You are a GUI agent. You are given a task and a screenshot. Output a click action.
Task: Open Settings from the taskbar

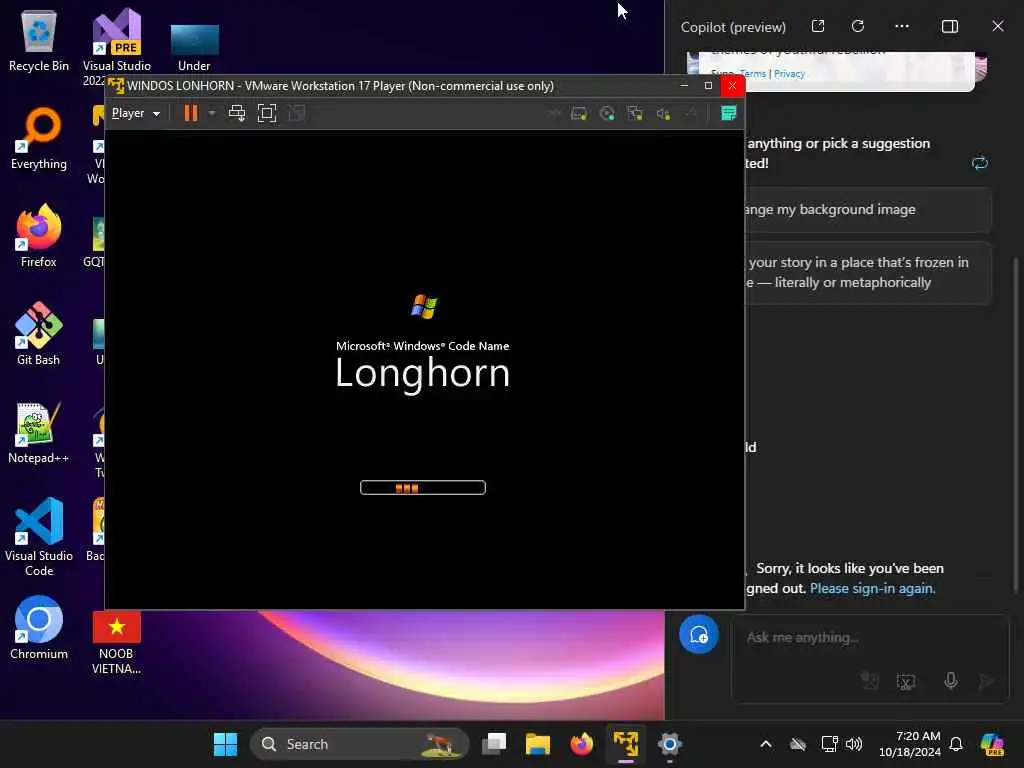tap(669, 744)
